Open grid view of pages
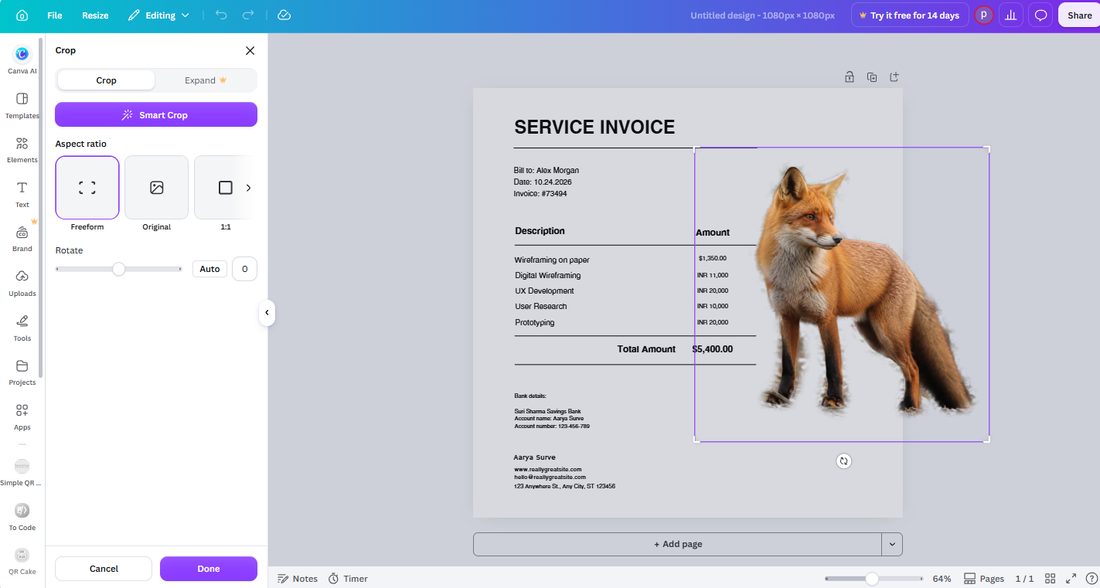This screenshot has height=588, width=1100. [x=1050, y=579]
